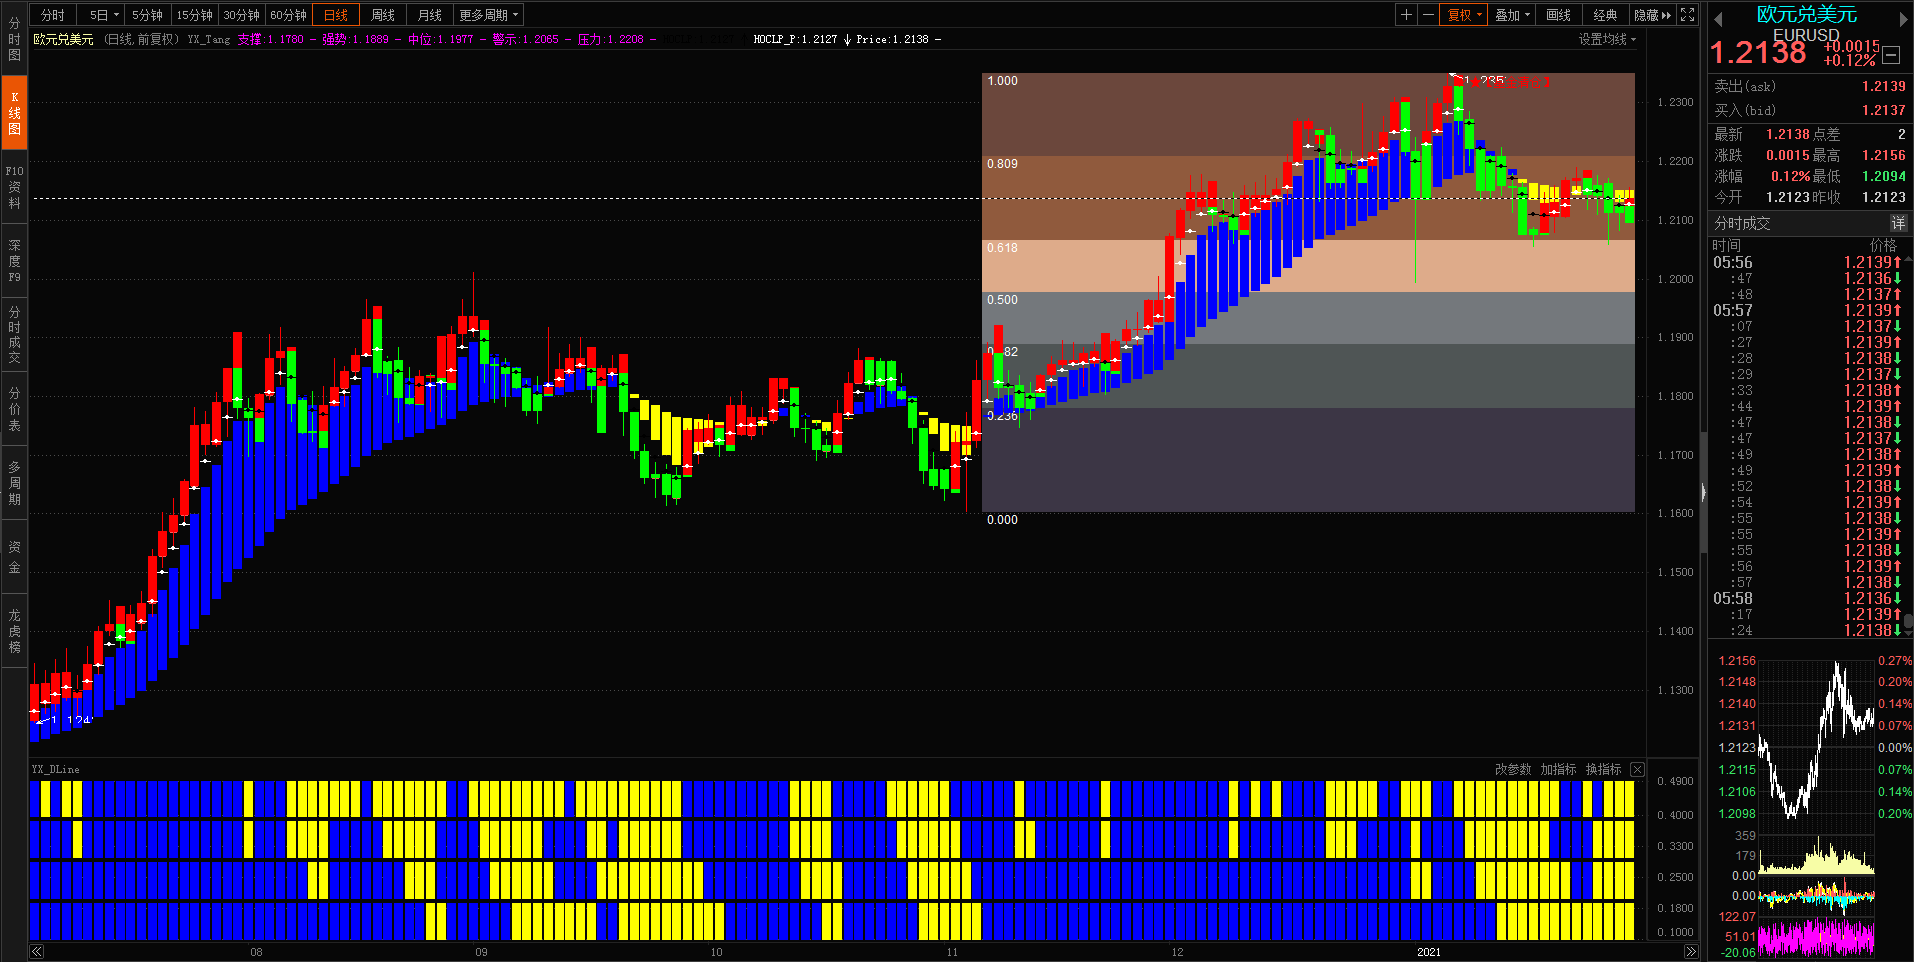Switch to 经典 classic chart mode
The width and height of the screenshot is (1914, 962).
click(1605, 15)
